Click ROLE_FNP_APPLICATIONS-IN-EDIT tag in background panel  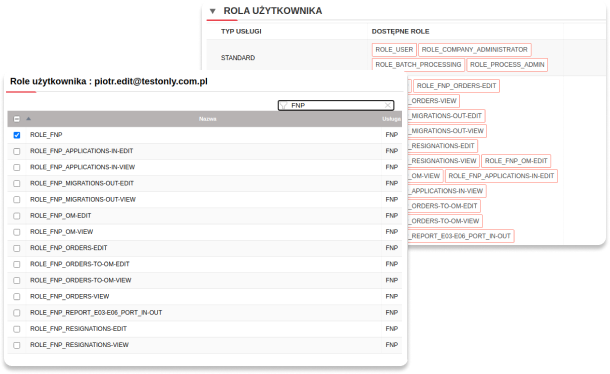501,176
